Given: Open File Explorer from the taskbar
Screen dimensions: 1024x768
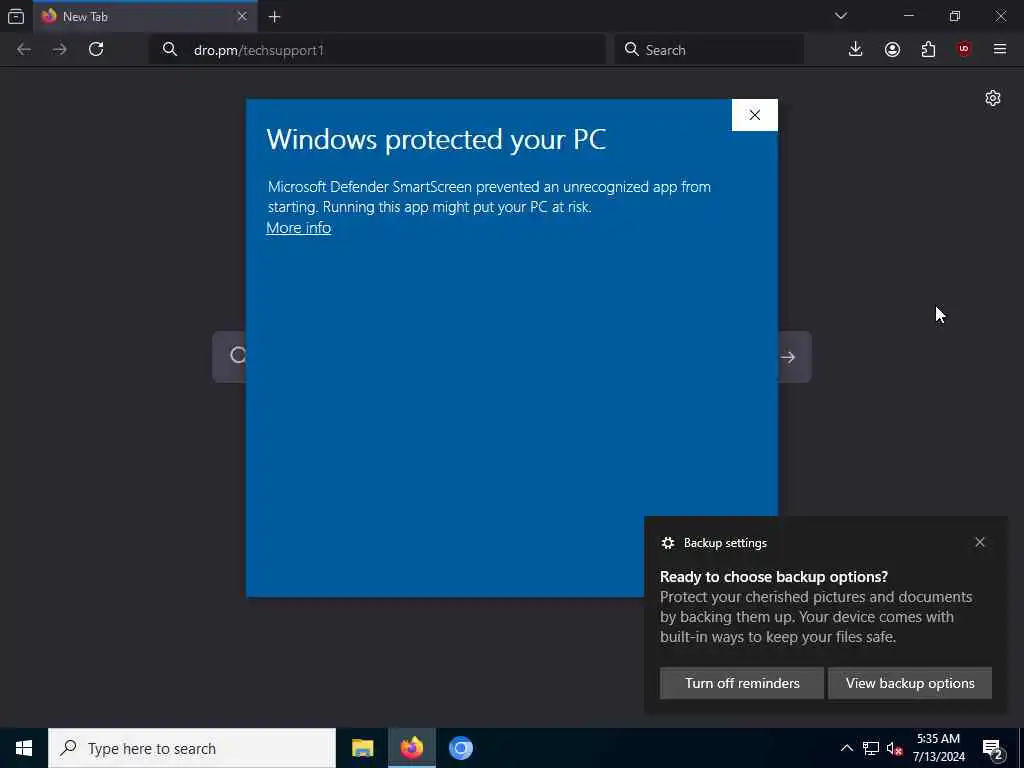Looking at the screenshot, I should click(362, 748).
